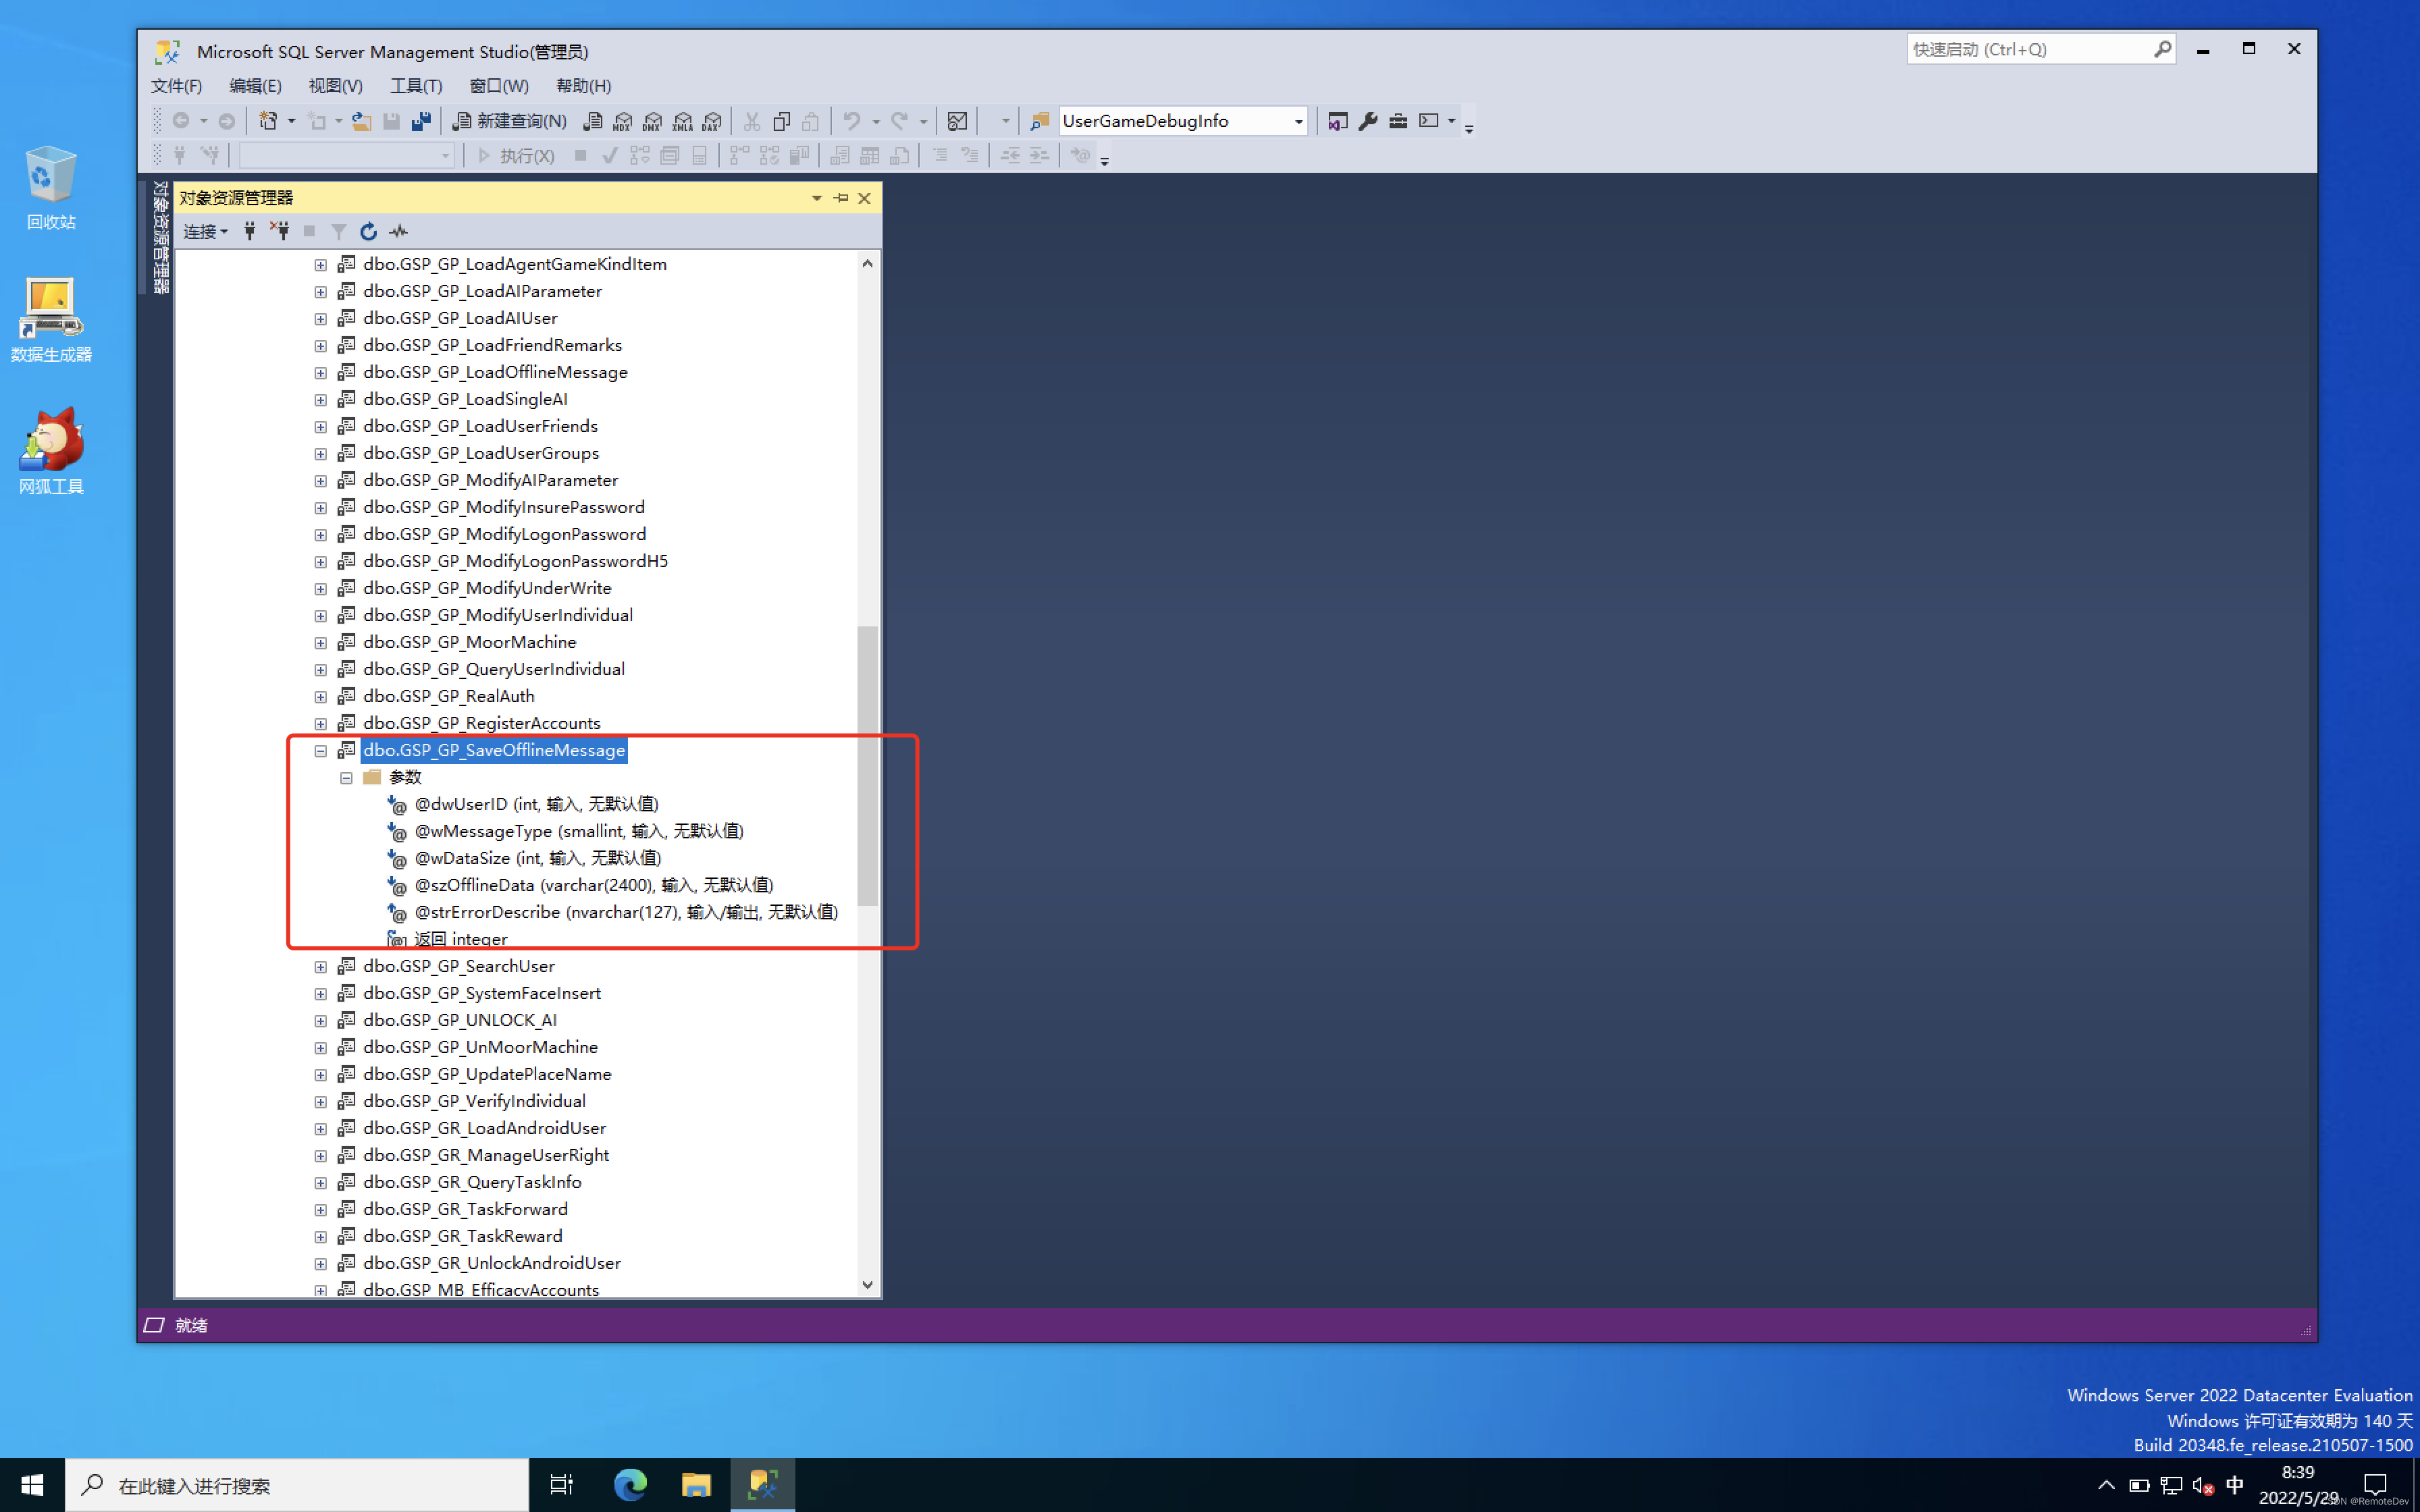Screen dimensions: 2420x1512
Task: Open a new DMX query
Action: (653, 121)
